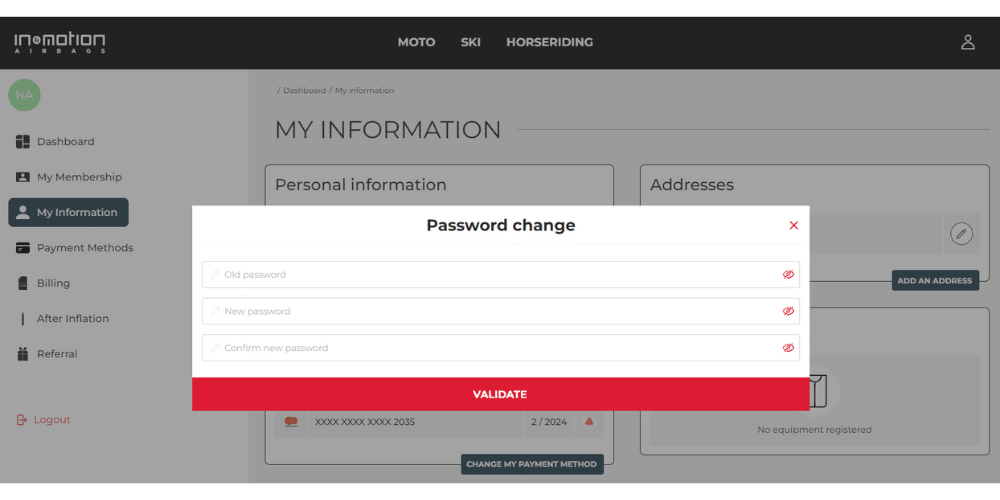This screenshot has width=1000, height=500.
Task: Click the Logout link
Action: [x=52, y=420]
